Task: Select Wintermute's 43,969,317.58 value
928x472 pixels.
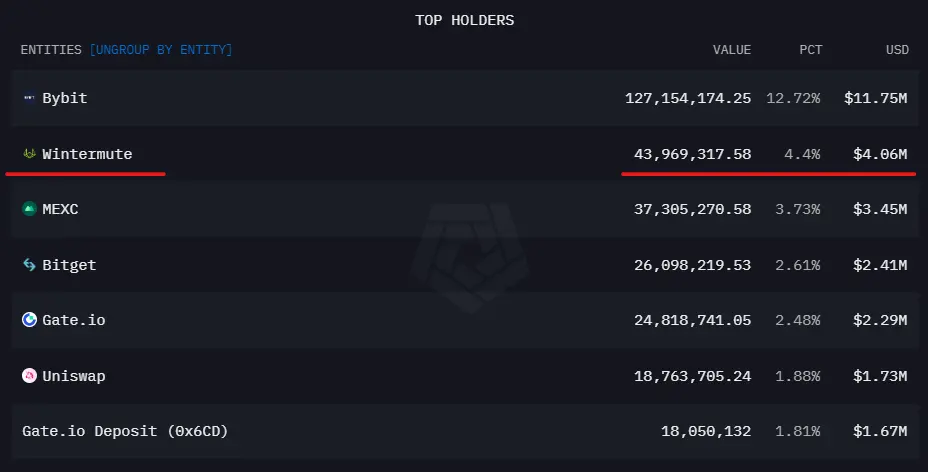Action: pyautogui.click(x=692, y=154)
